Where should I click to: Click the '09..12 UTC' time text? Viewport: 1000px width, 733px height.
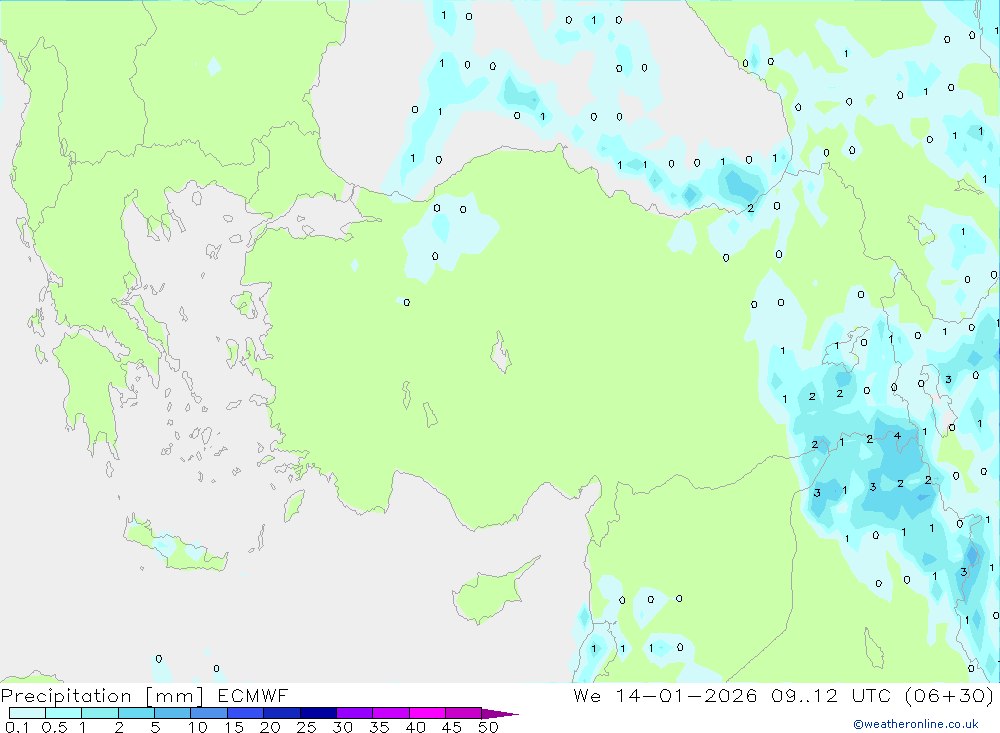831,695
